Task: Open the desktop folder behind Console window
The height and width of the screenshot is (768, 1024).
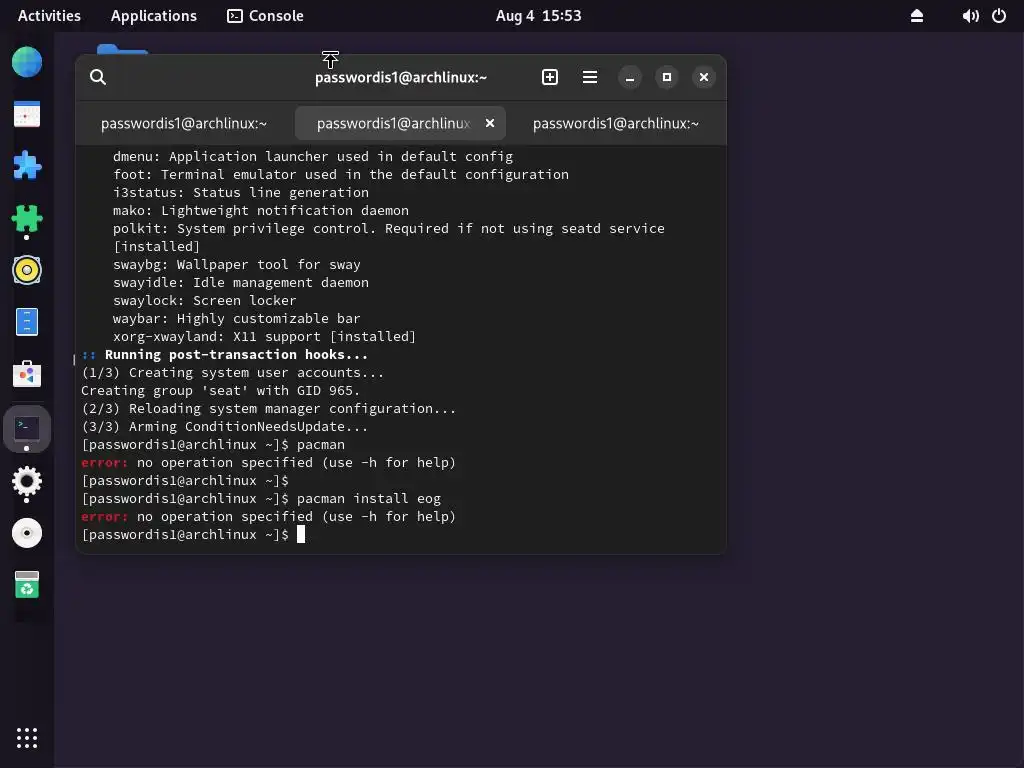Action: coord(122,49)
